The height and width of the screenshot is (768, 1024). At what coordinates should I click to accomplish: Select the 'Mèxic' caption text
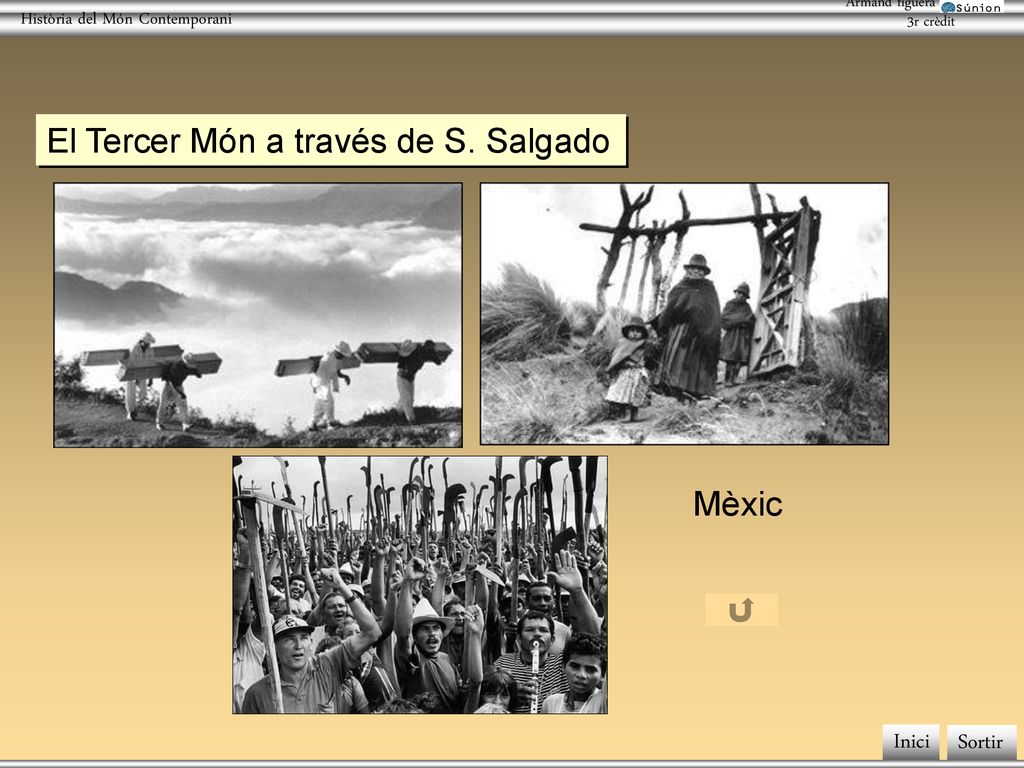click(738, 504)
